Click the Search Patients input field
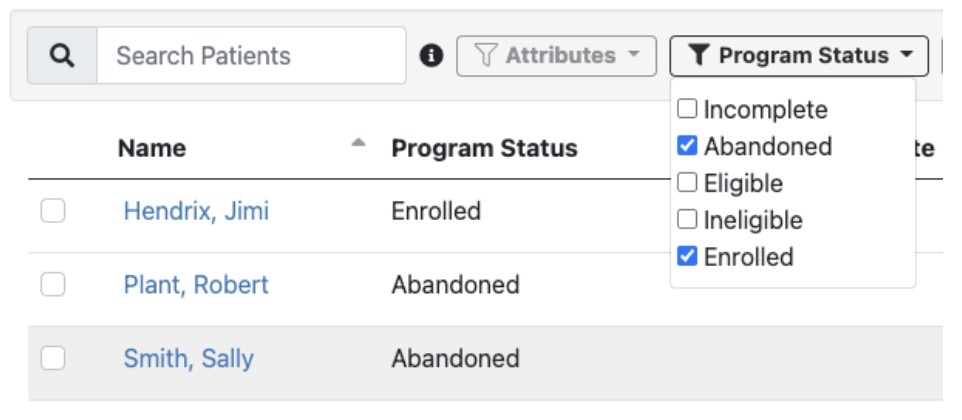This screenshot has height=420, width=962. [250, 56]
